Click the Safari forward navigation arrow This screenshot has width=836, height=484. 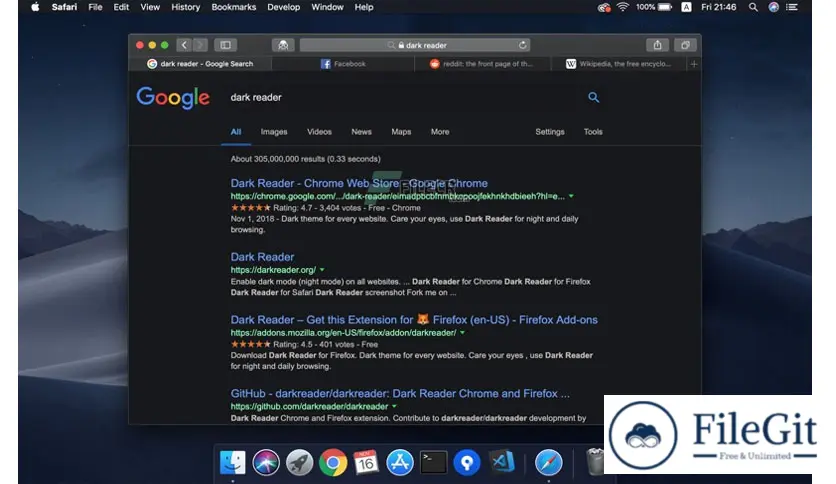(200, 45)
